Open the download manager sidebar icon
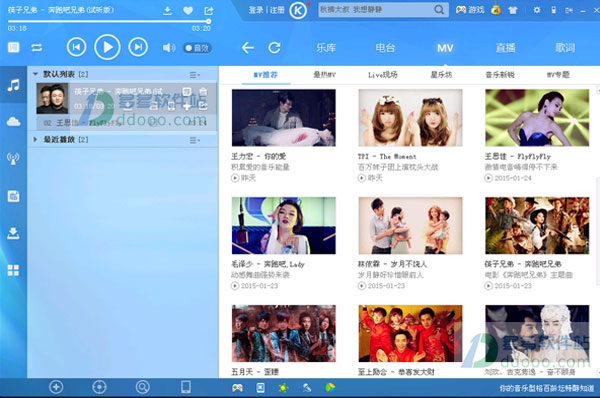This screenshot has height=398, width=600. point(13,233)
